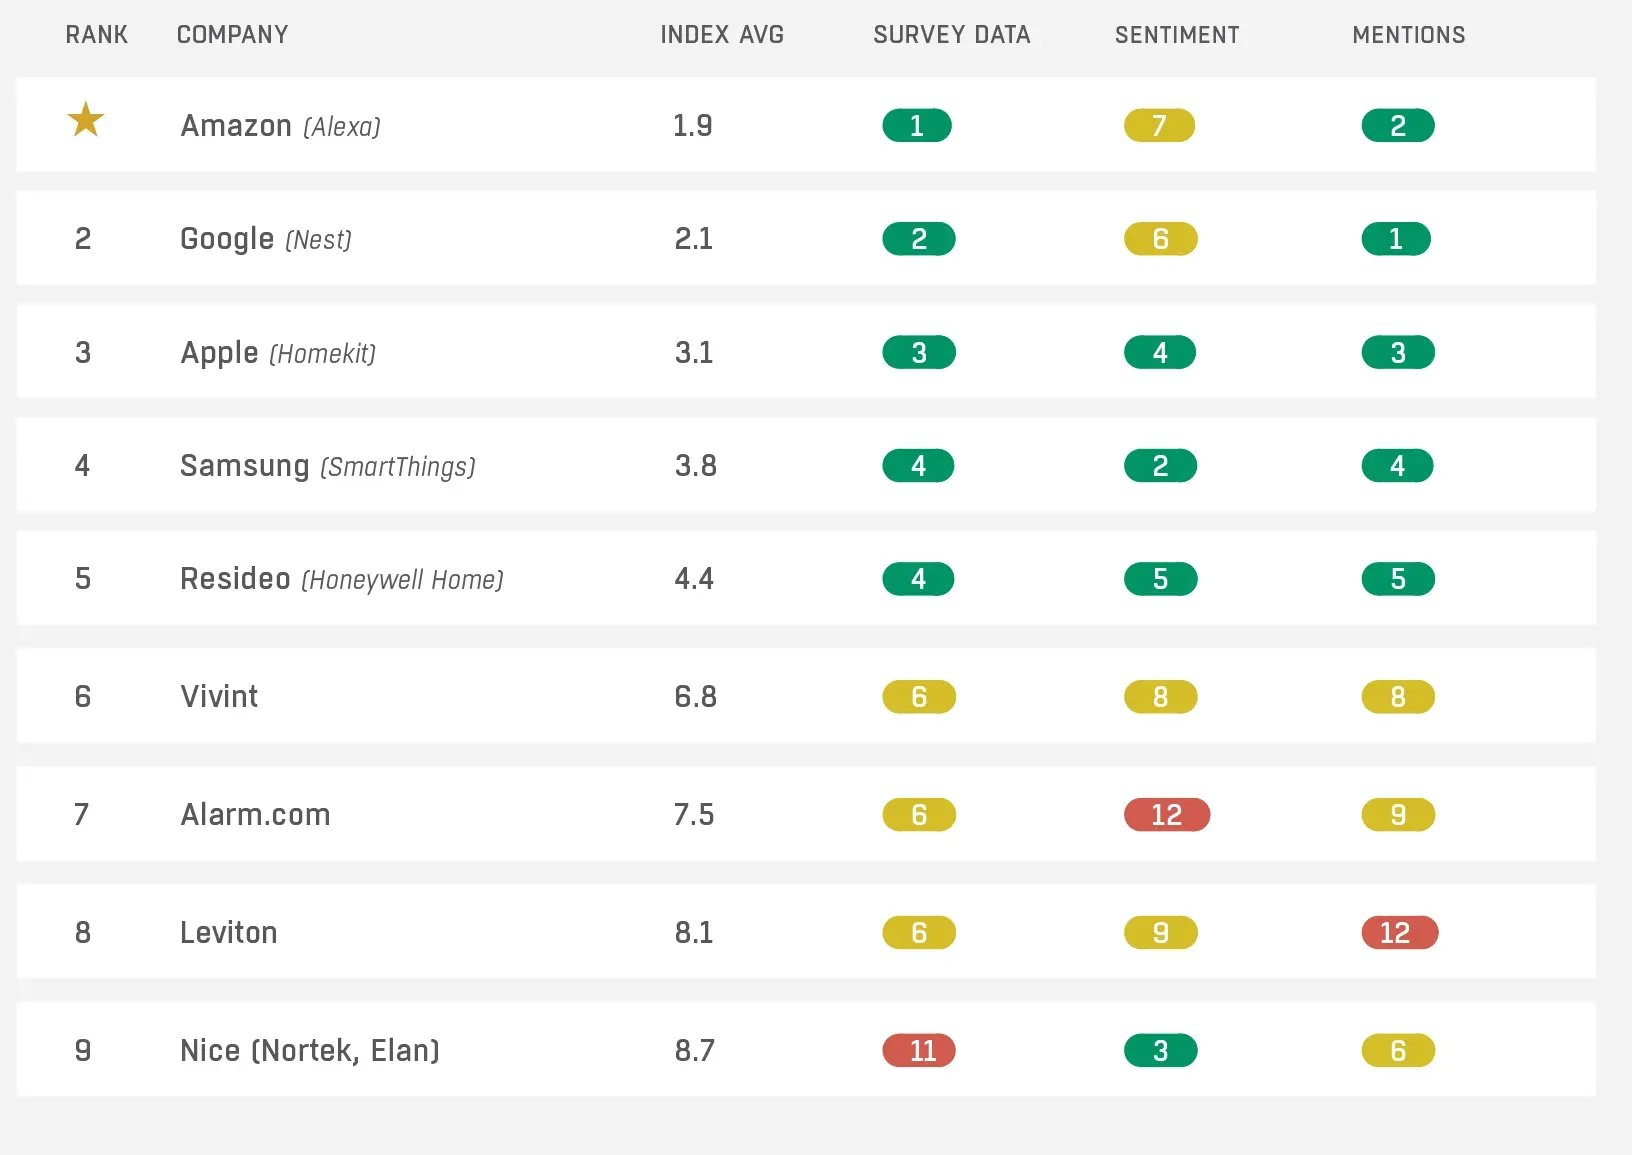Screen dimensions: 1632x1155
Task: Click the SENTIMENT column header
Action: pos(1177,35)
